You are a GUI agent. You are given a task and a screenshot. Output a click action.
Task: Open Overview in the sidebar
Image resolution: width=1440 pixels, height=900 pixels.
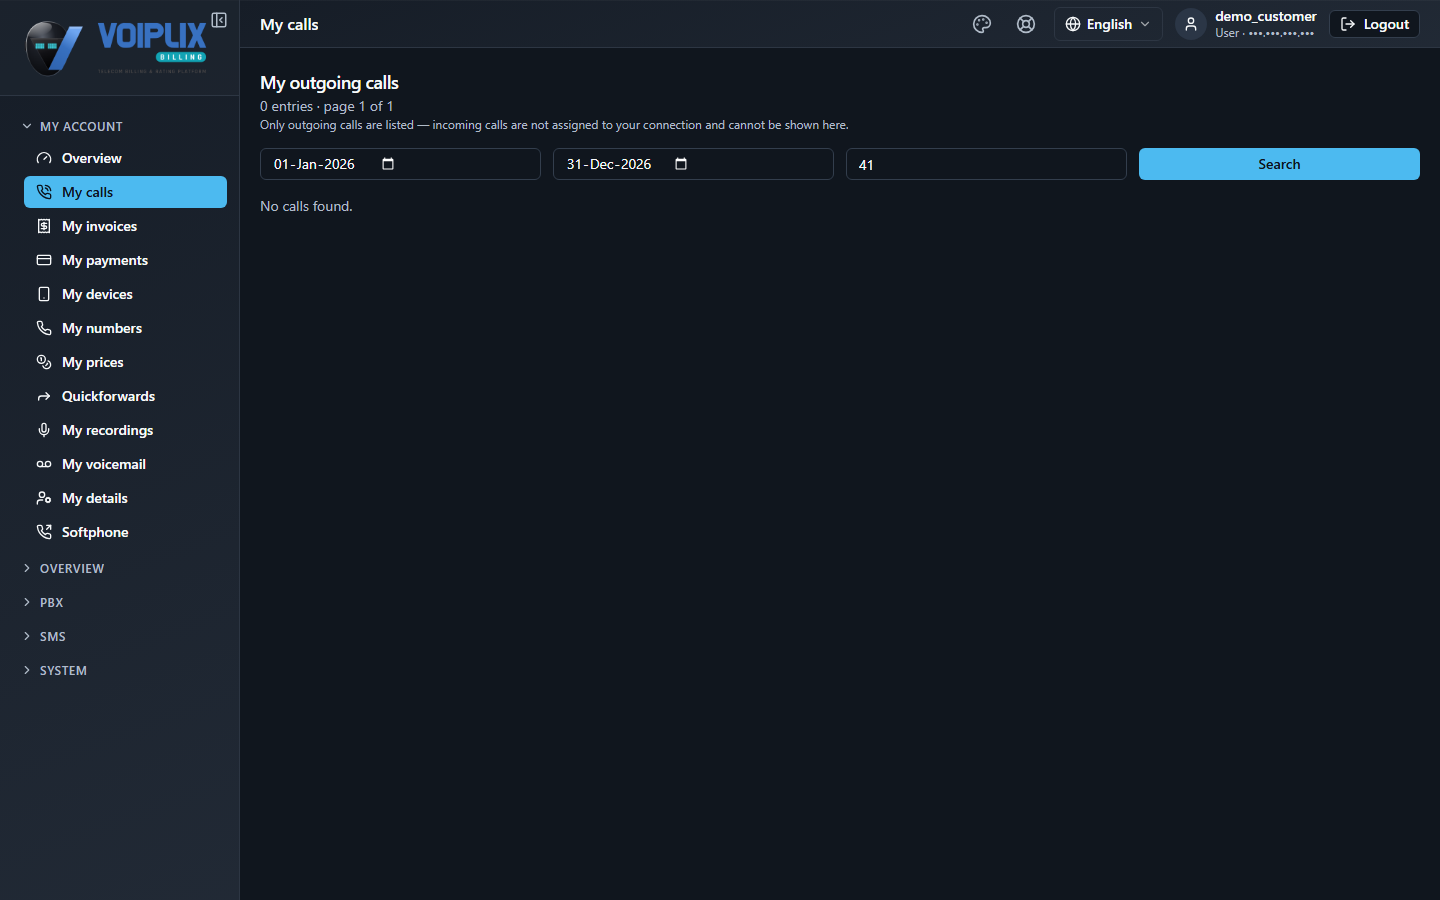click(125, 158)
